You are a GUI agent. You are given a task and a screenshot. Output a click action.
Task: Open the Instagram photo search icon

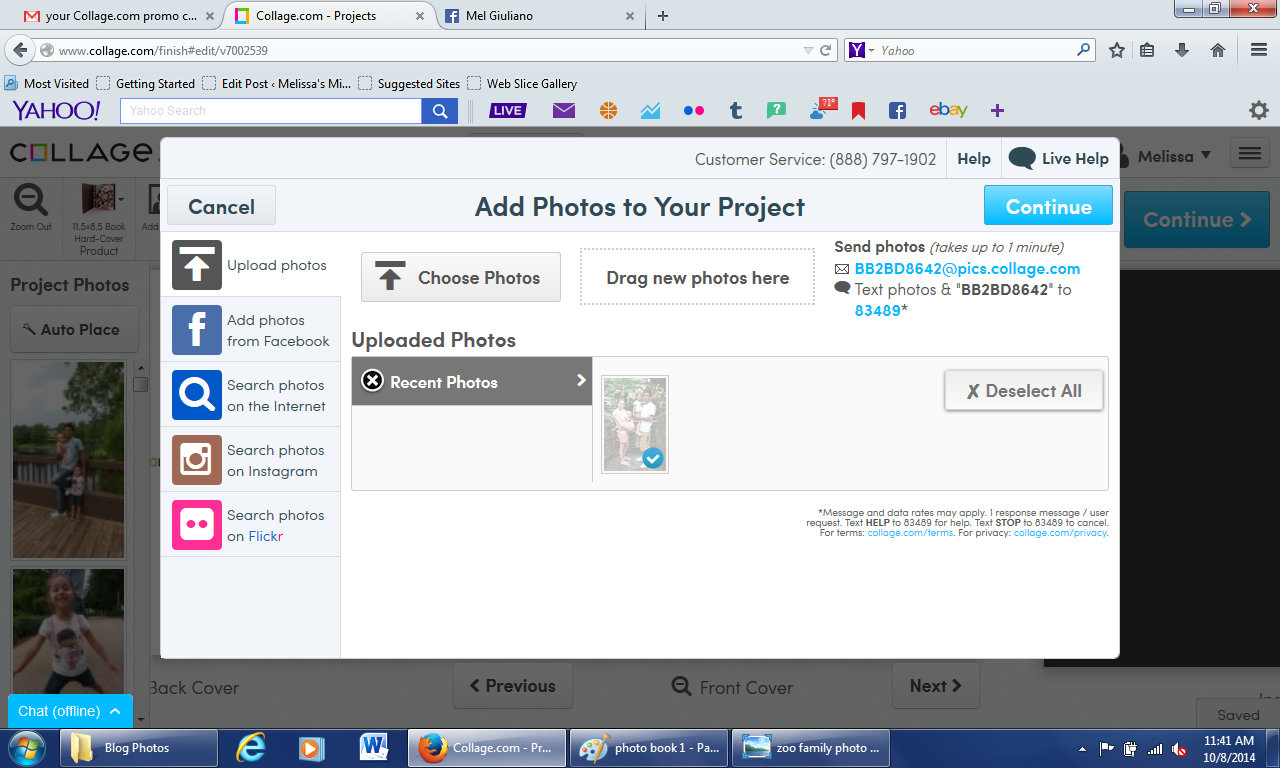click(x=196, y=460)
